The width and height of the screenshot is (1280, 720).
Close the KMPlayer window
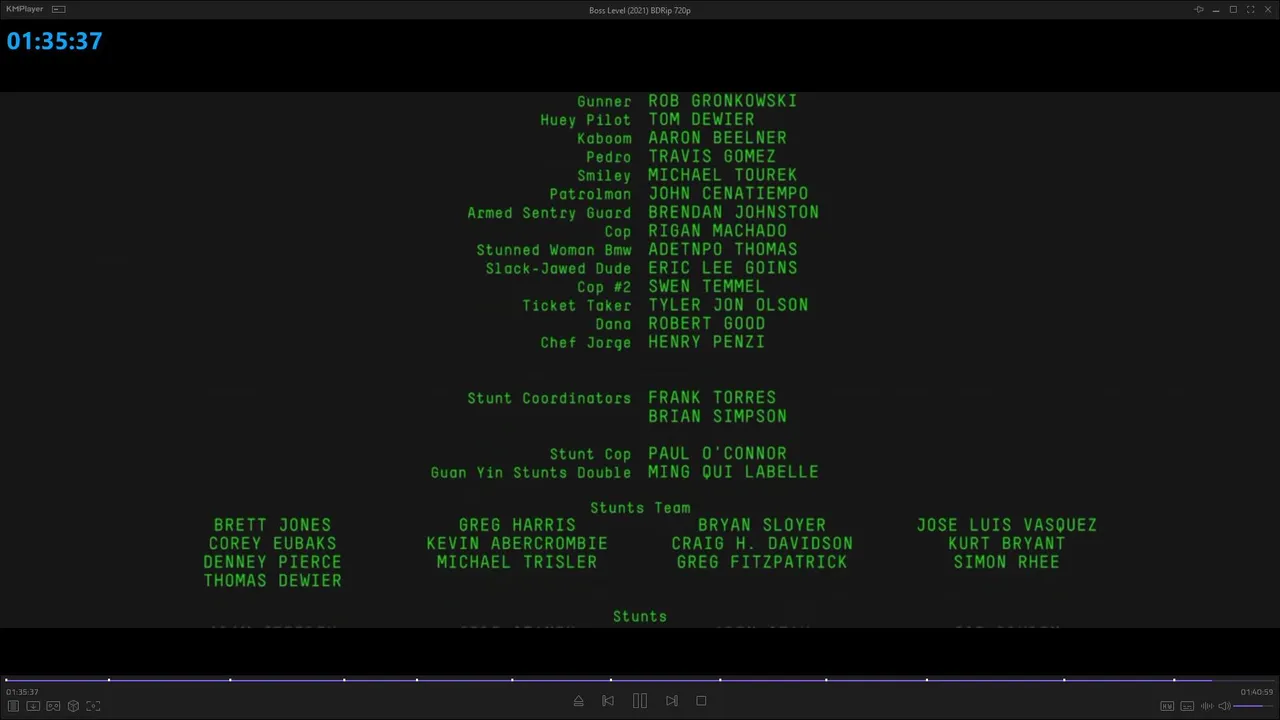[1268, 10]
